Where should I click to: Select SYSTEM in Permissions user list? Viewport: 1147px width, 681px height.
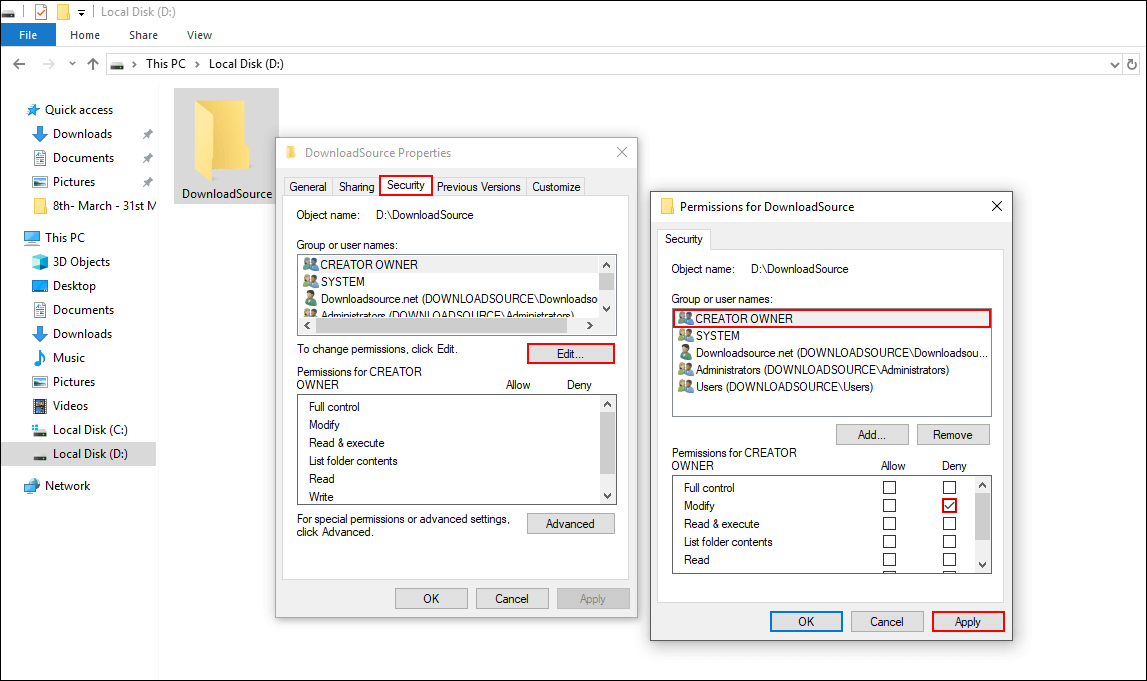(832, 336)
